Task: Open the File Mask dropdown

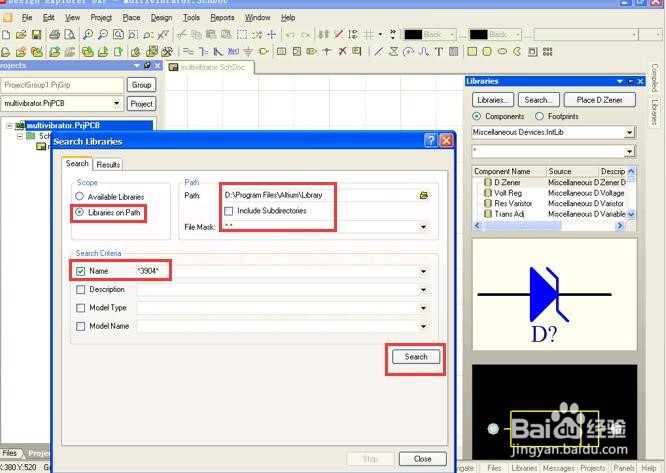Action: (x=423, y=227)
